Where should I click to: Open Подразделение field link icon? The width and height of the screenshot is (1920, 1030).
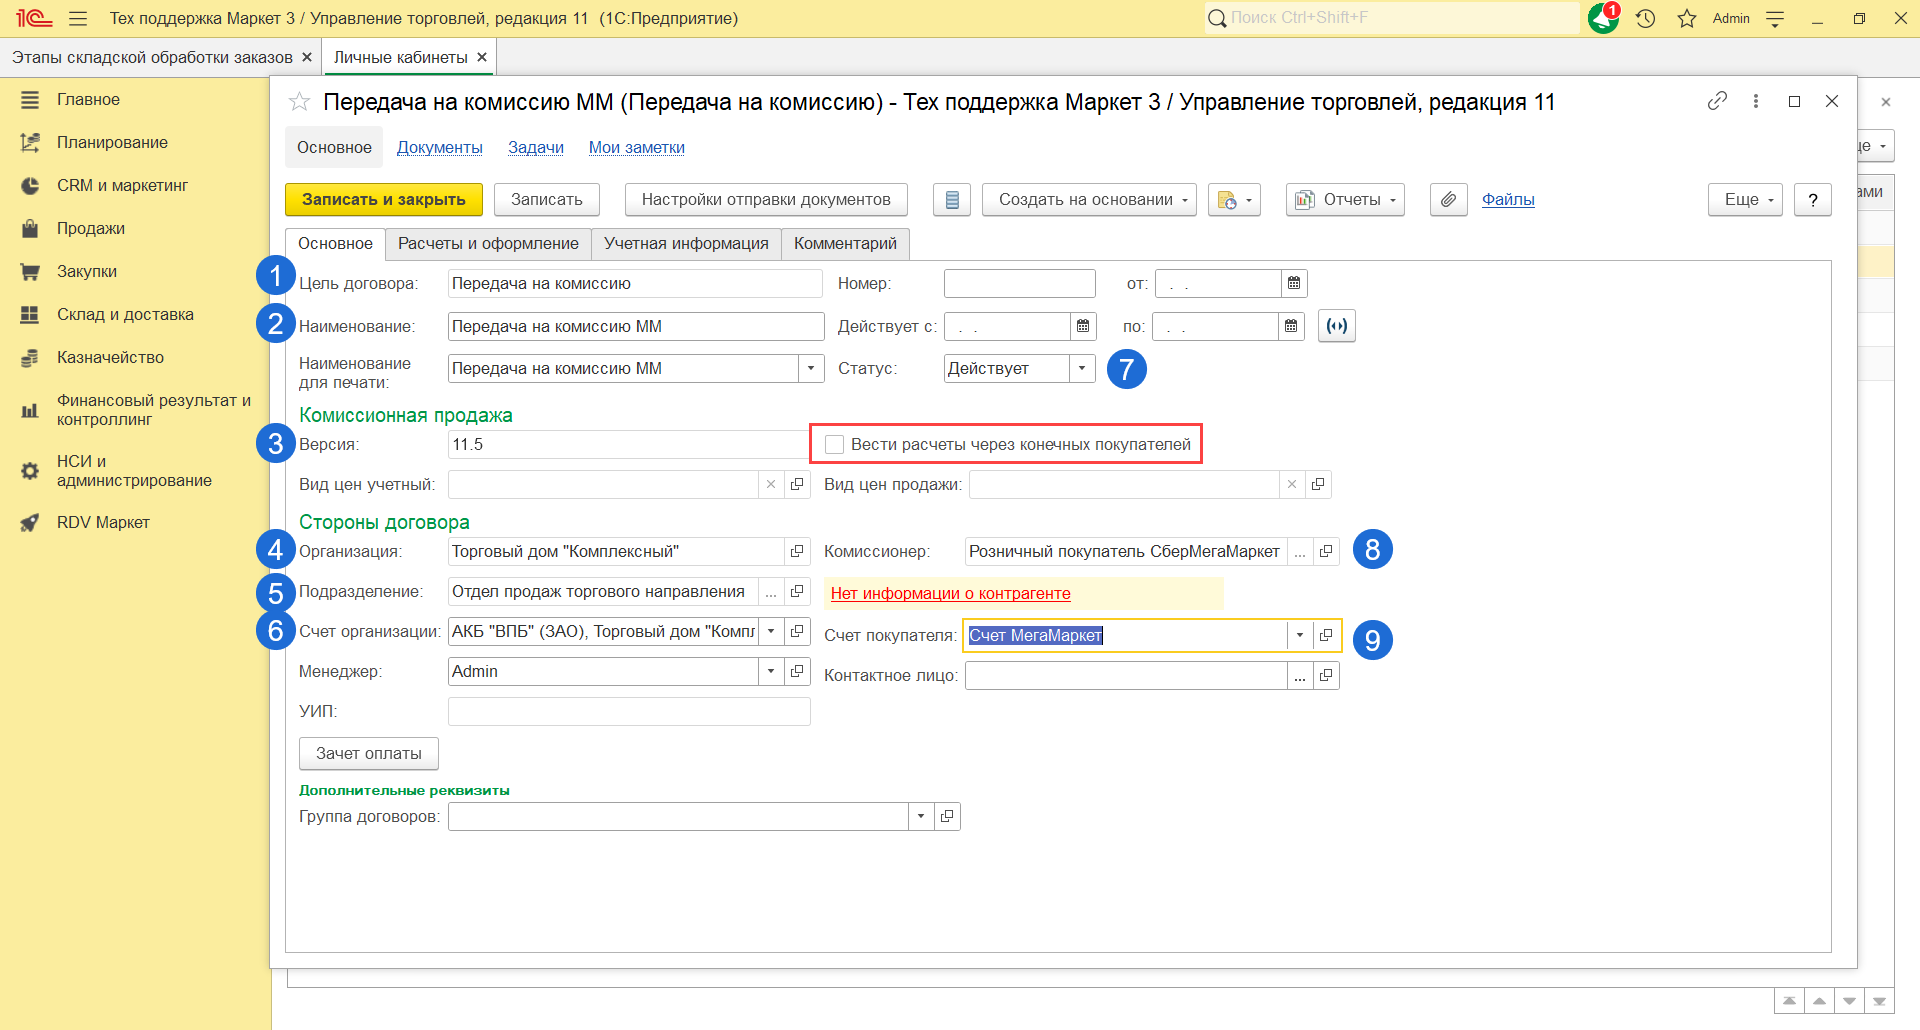[797, 592]
